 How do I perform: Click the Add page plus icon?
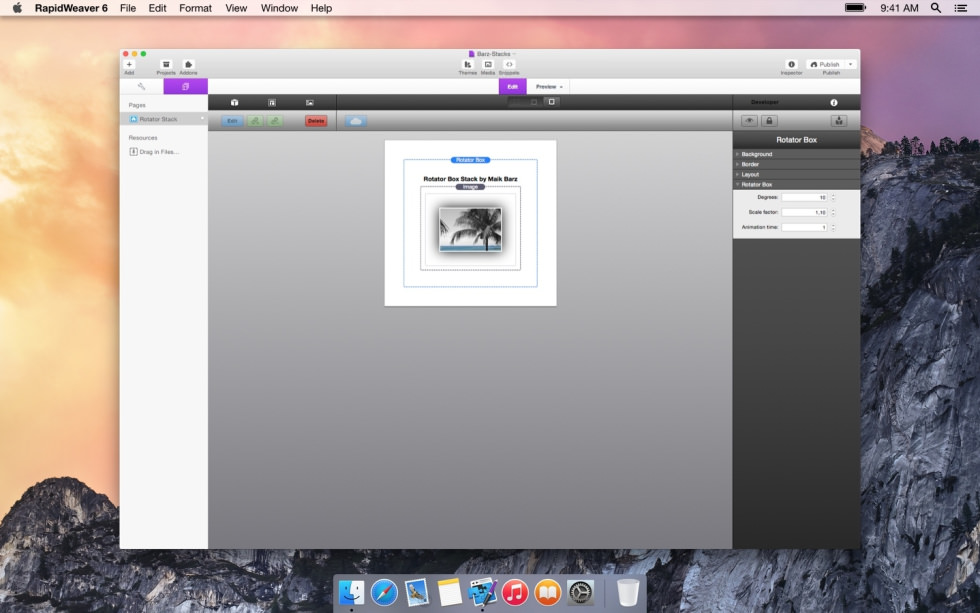point(129,64)
